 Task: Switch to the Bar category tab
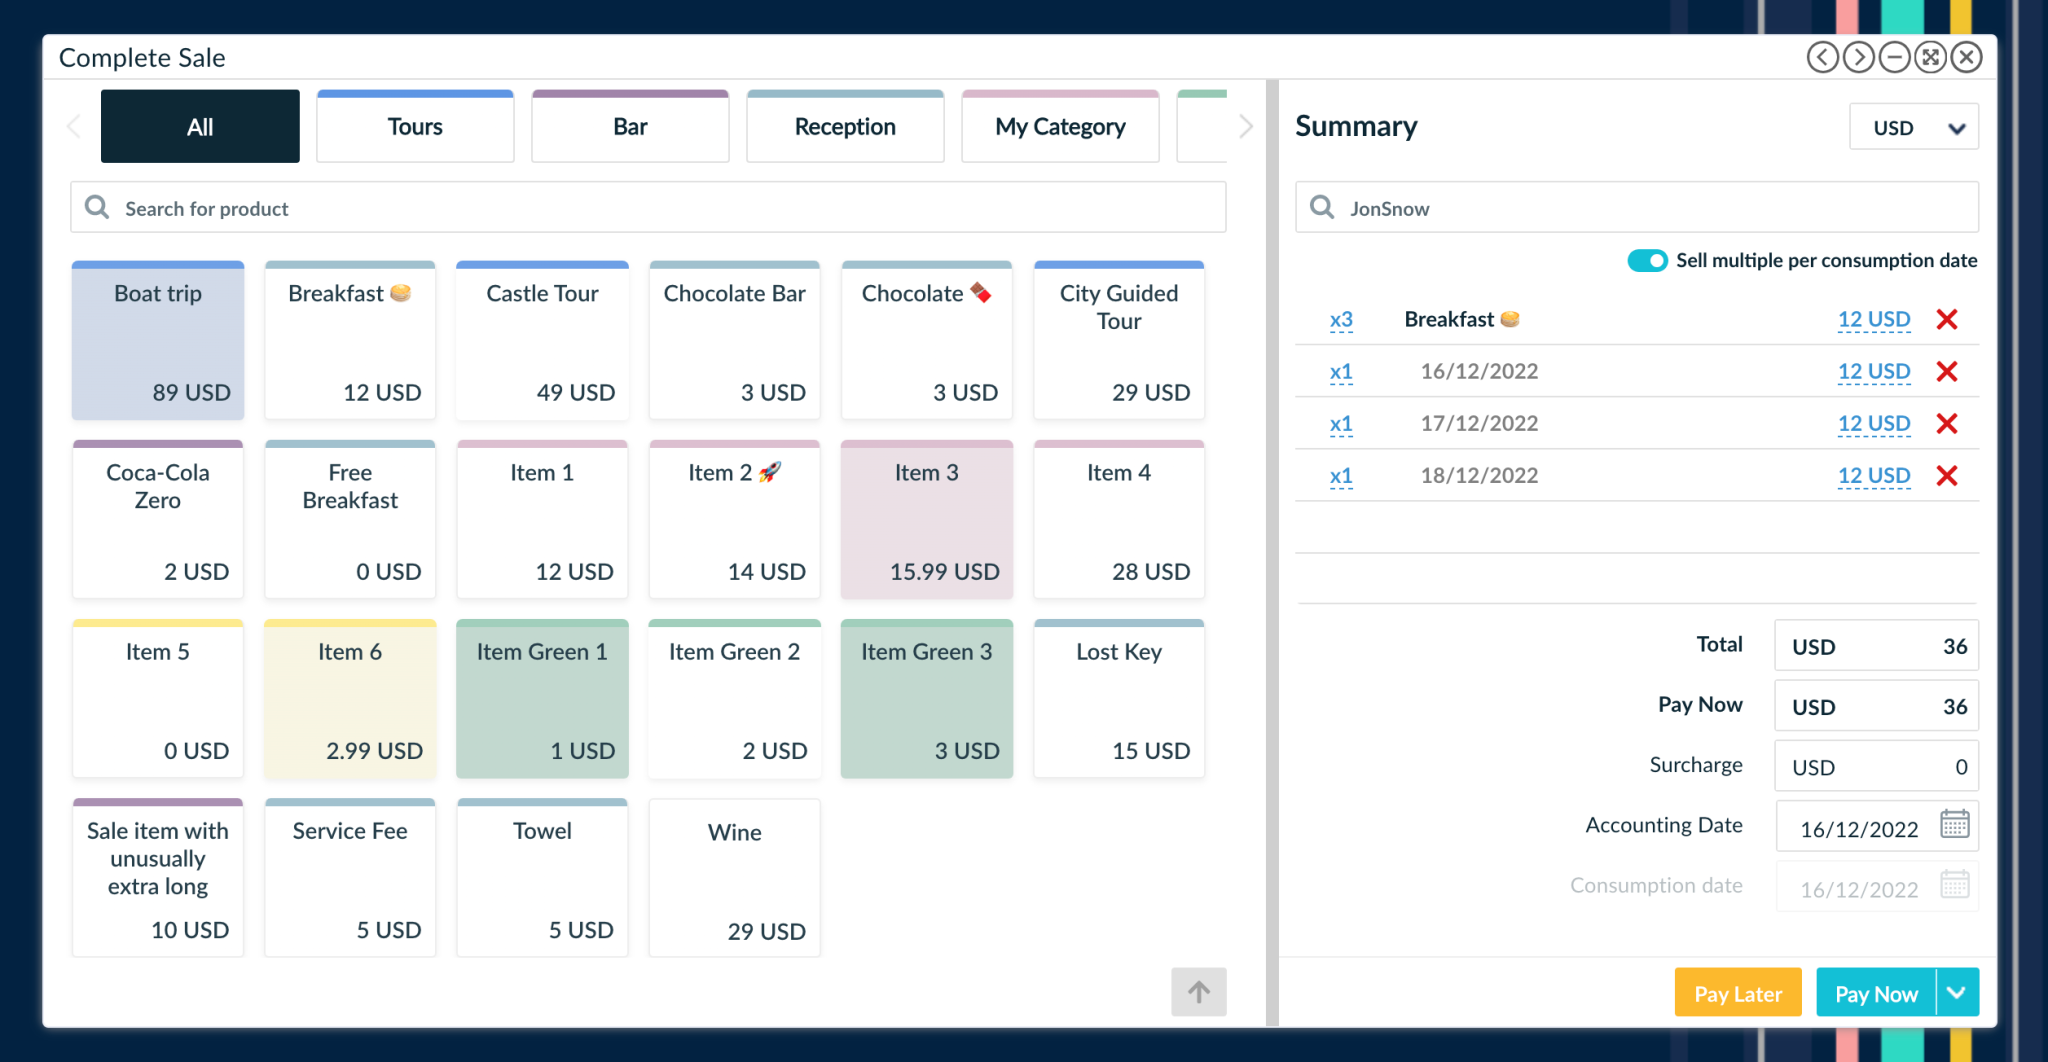click(x=629, y=126)
